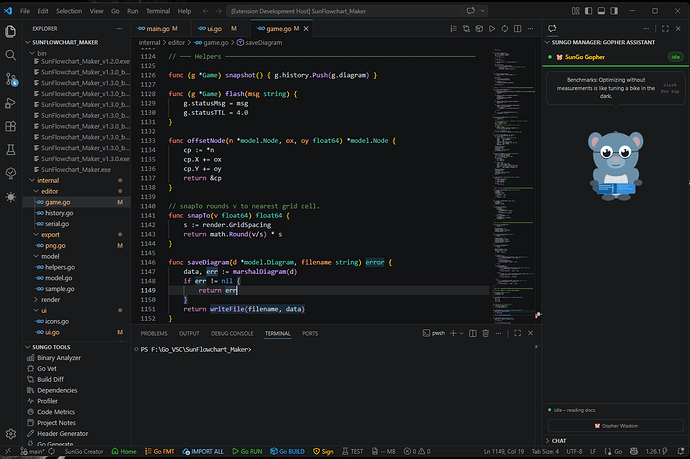The image size is (690, 459).
Task: Open the Profiler tool in SunGo Tools
Action: pyautogui.click(x=49, y=401)
